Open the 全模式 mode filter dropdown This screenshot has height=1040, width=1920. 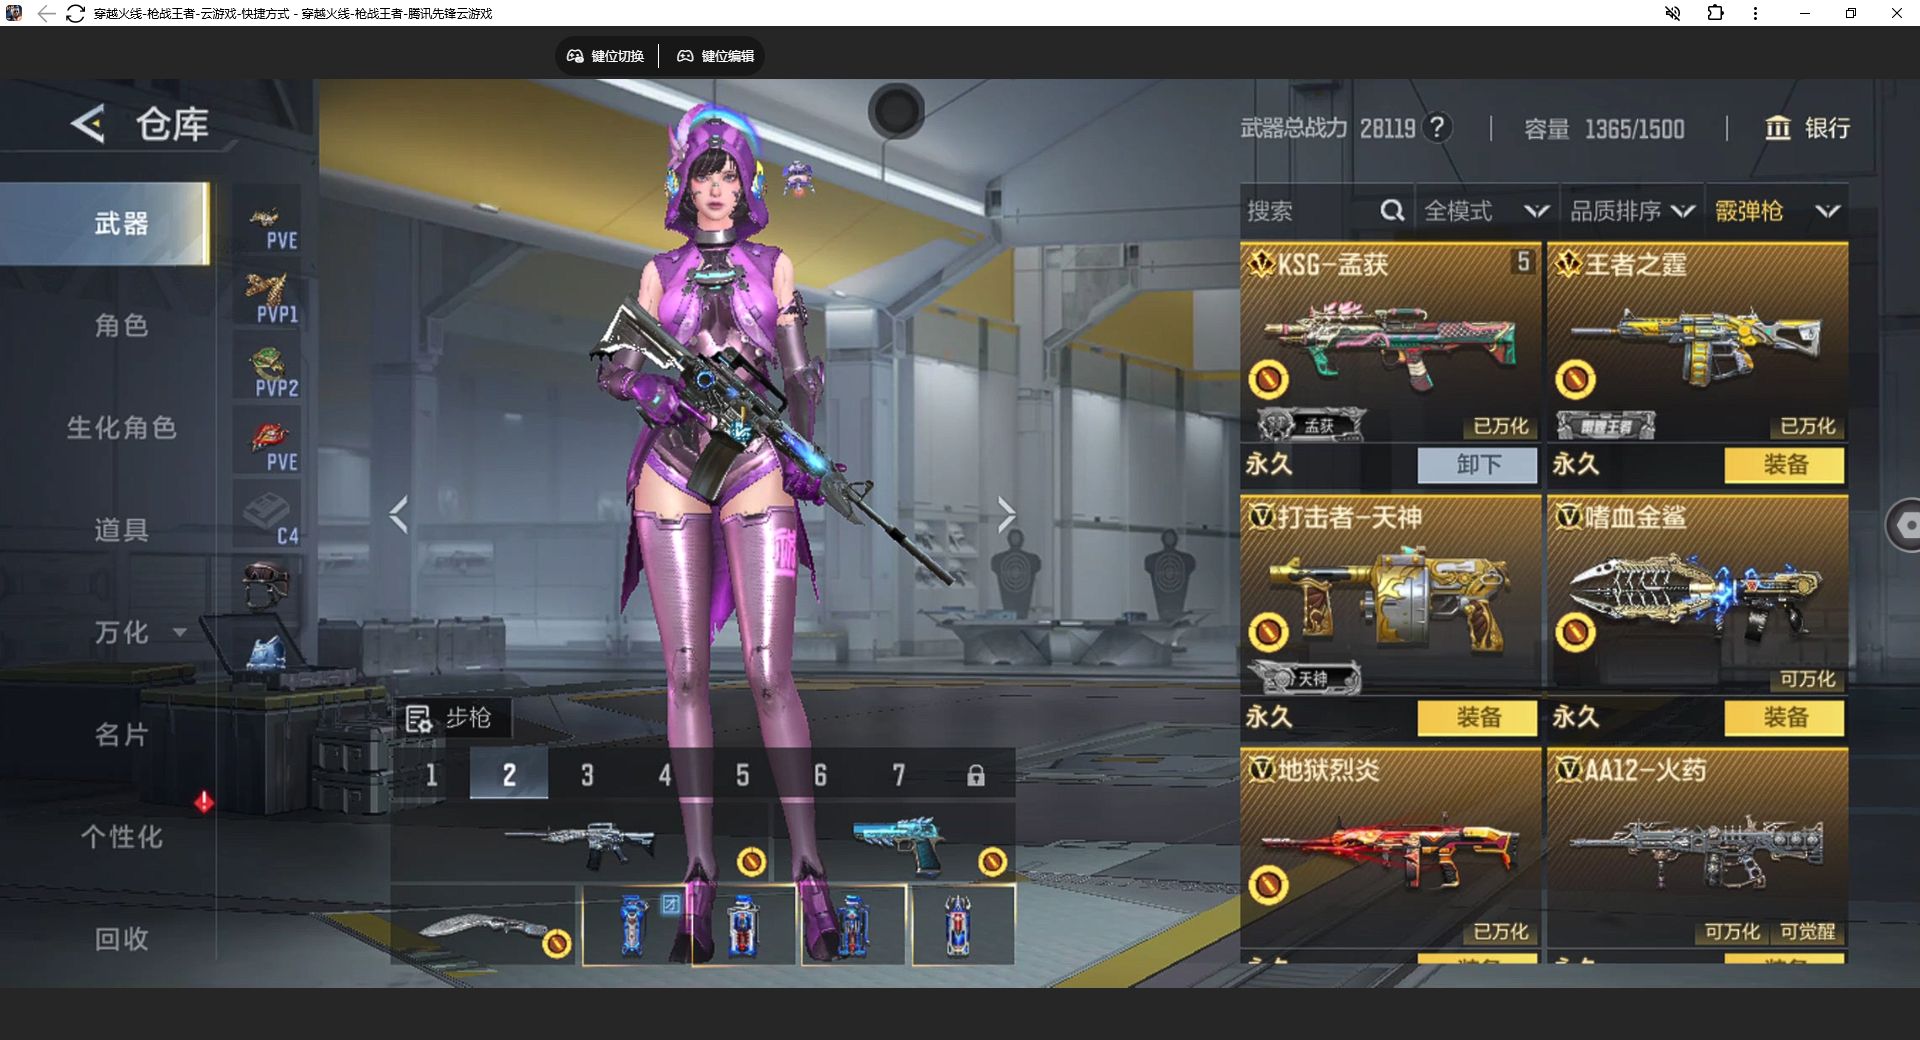[x=1487, y=211]
